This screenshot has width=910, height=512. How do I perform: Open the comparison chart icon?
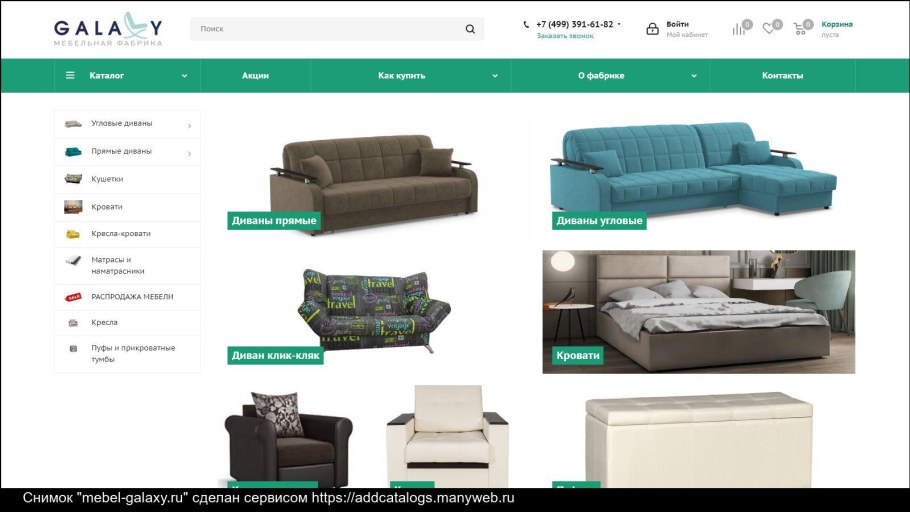click(738, 28)
